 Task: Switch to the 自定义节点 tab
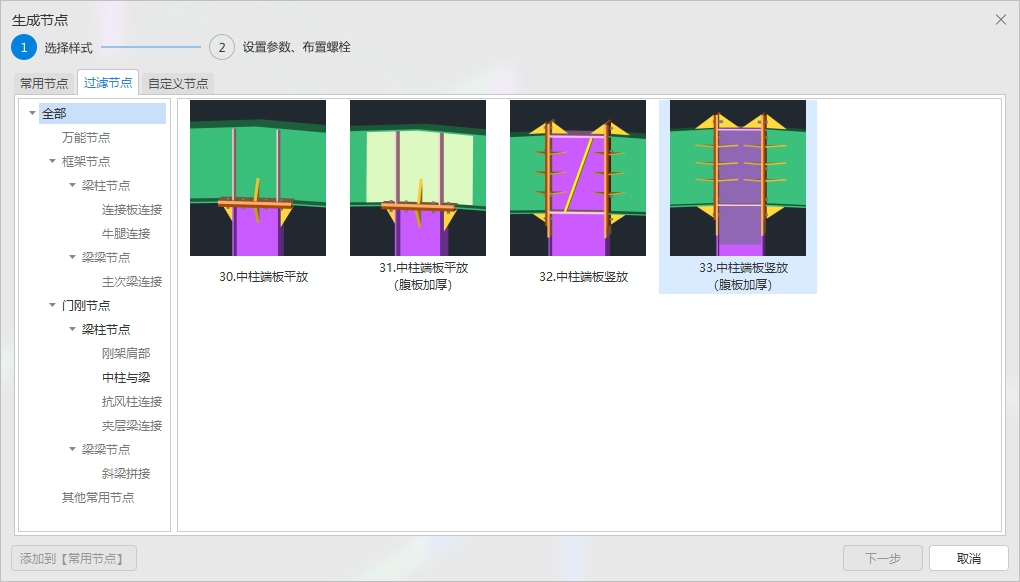(x=178, y=83)
